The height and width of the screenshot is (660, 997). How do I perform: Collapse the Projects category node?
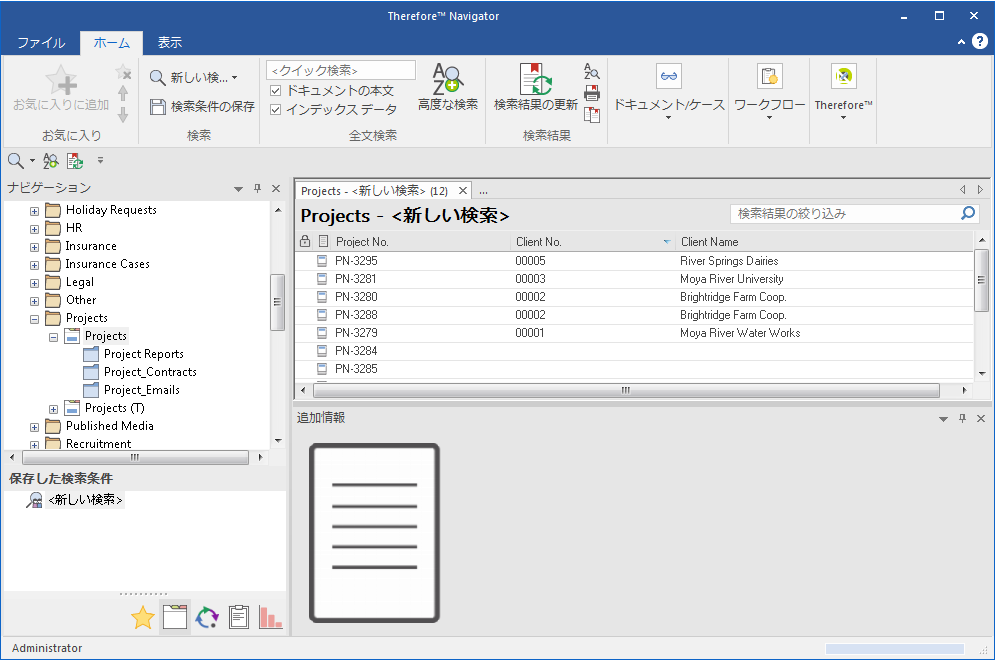pos(53,337)
